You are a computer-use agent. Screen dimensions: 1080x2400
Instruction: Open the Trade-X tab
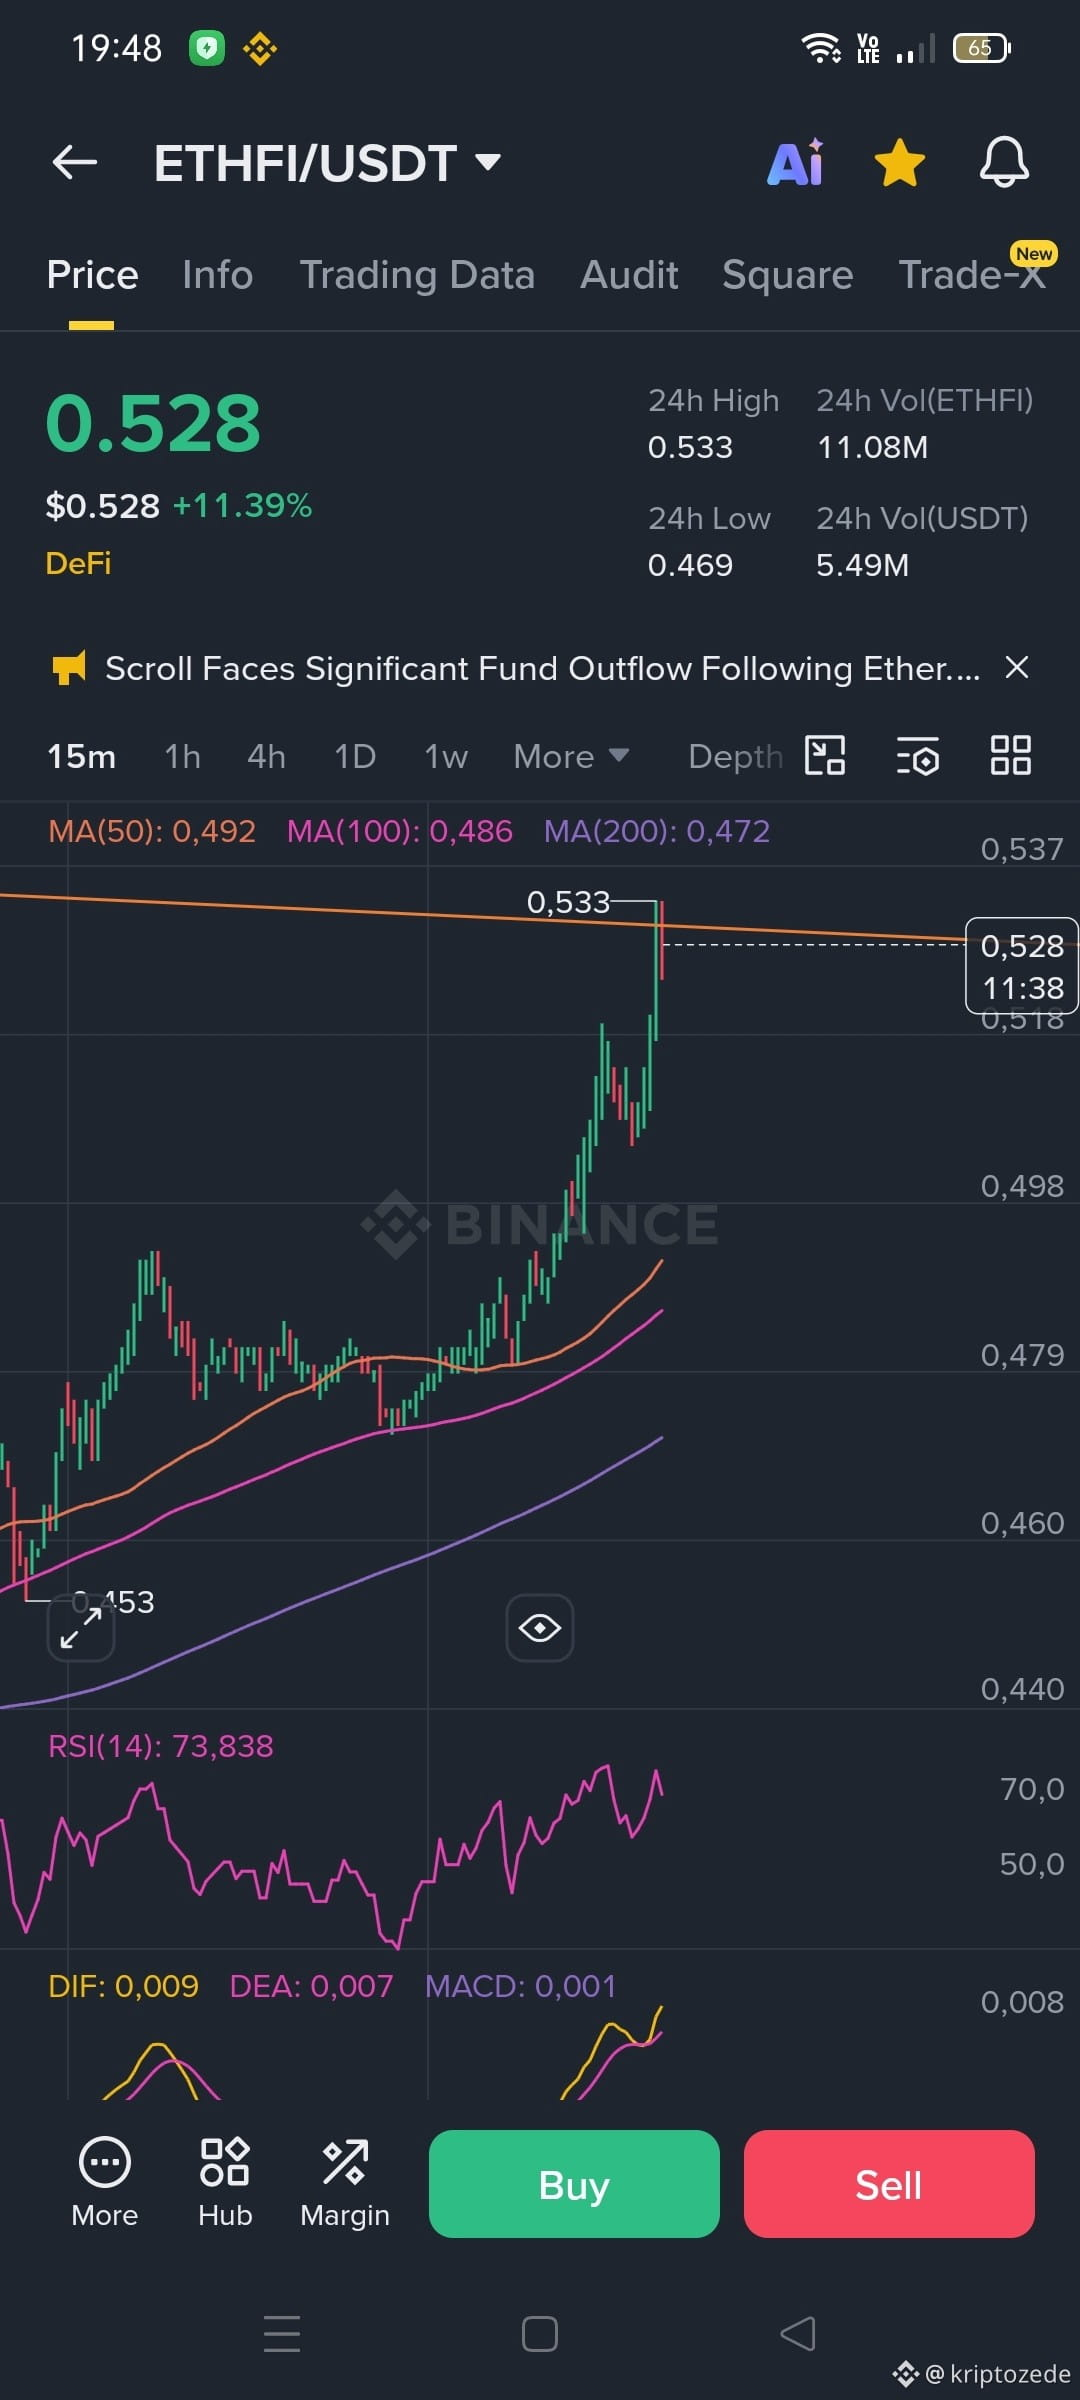point(972,274)
